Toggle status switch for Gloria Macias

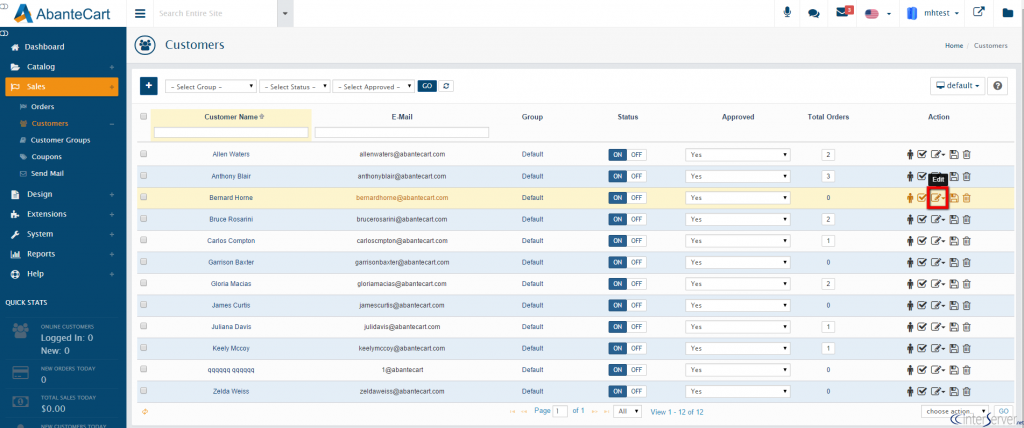pyautogui.click(x=628, y=284)
